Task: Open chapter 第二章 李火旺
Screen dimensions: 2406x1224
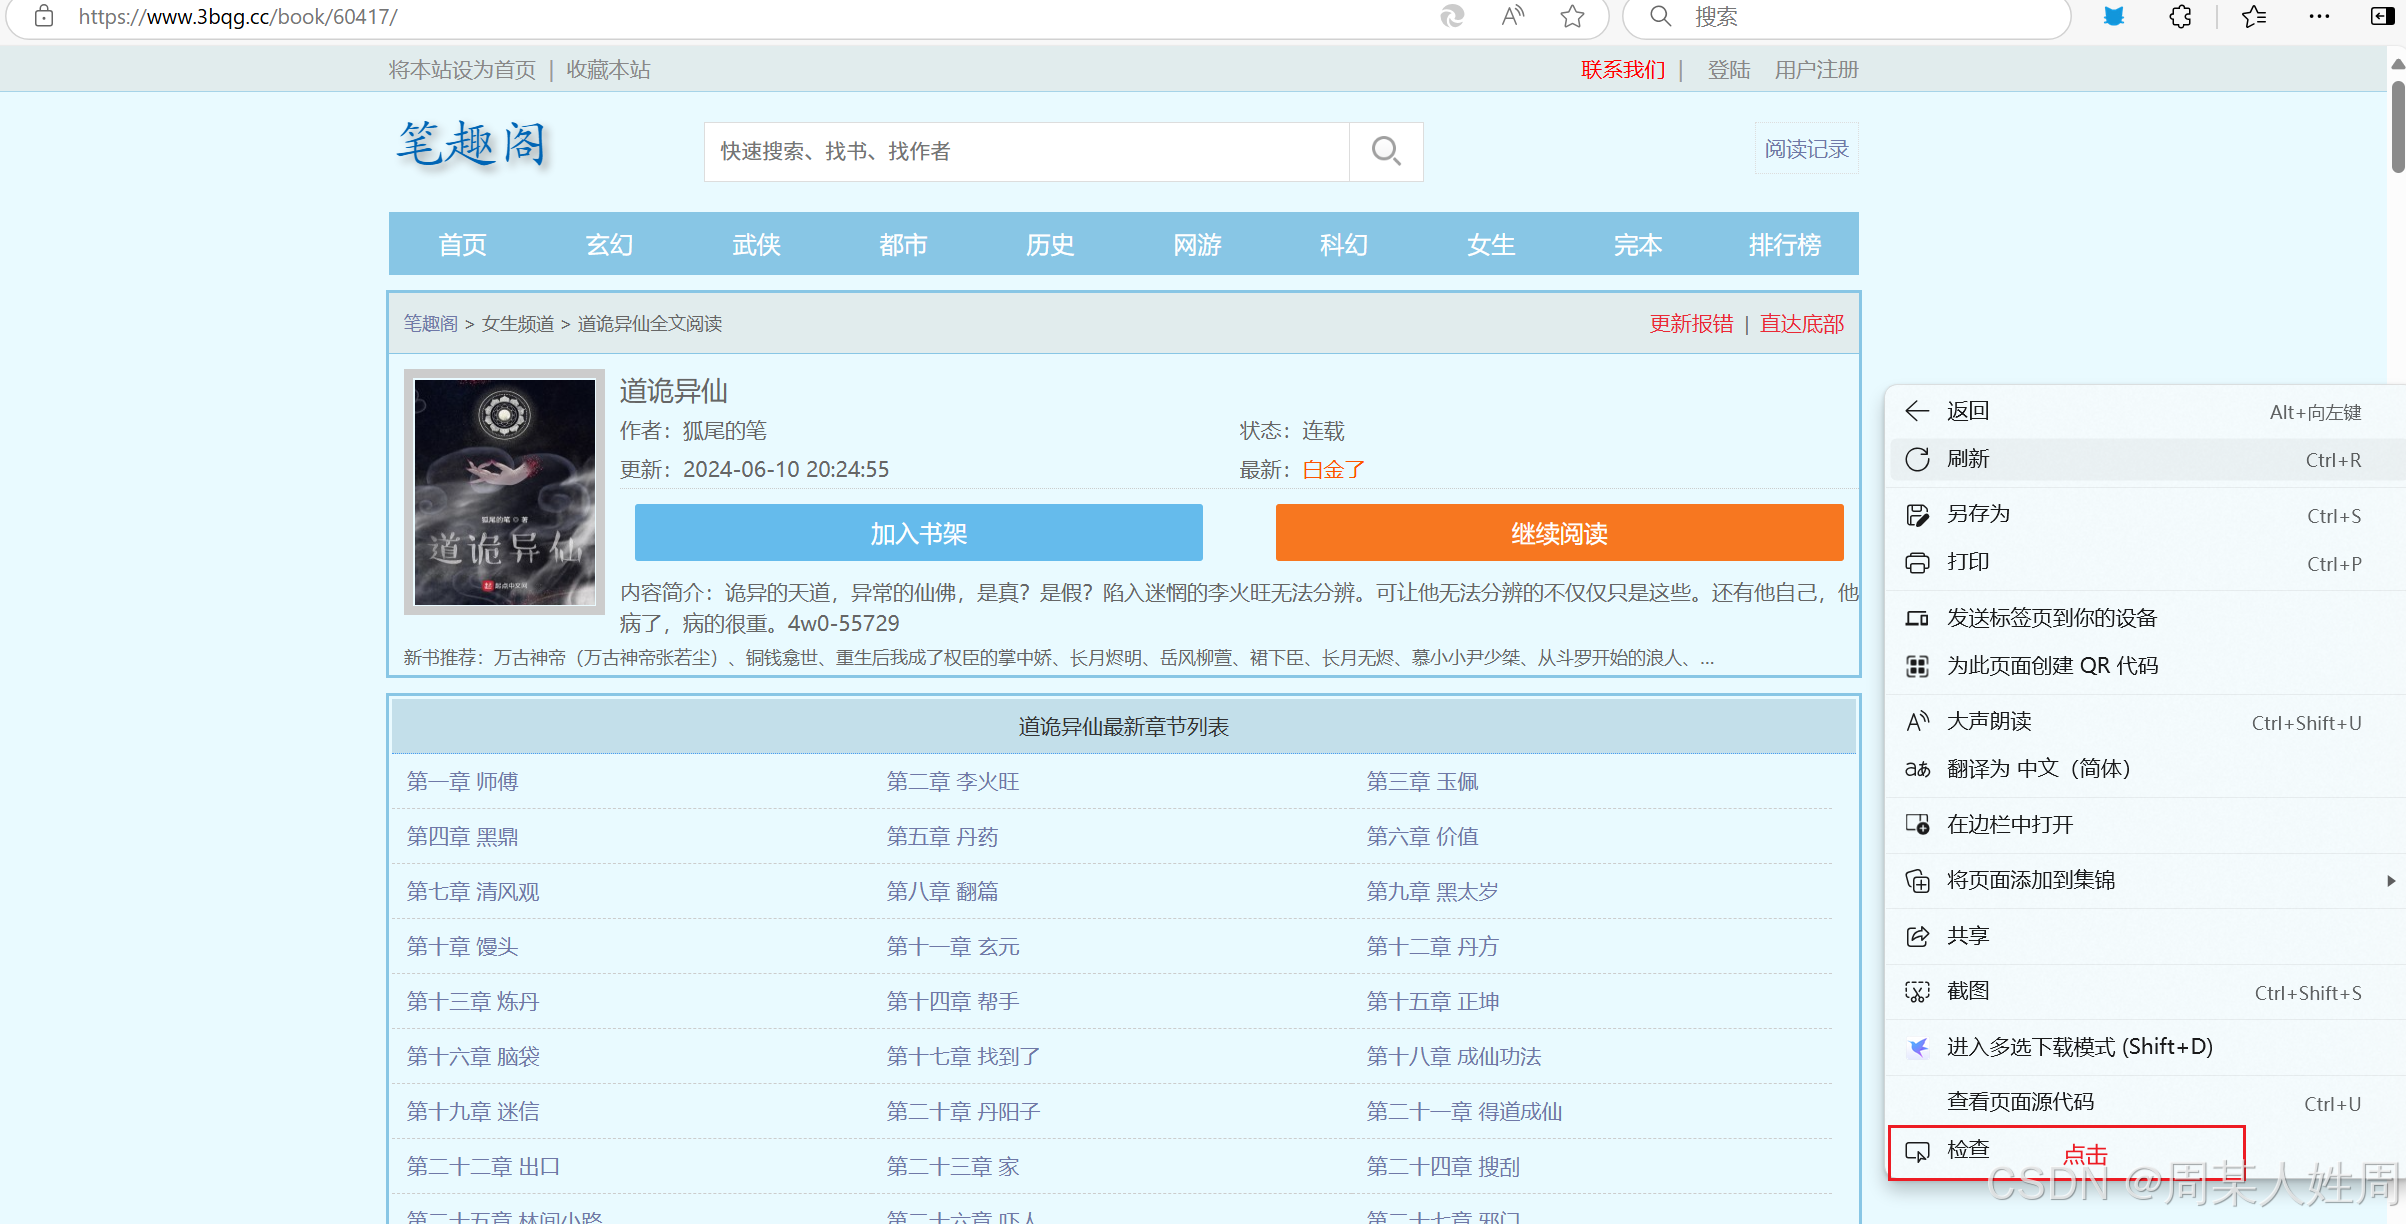Action: (953, 781)
